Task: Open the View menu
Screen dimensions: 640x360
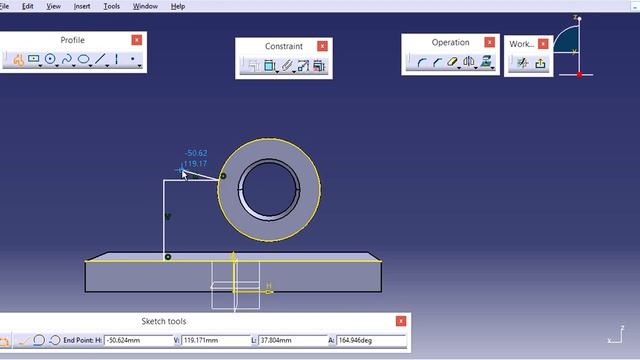Action: [x=53, y=6]
